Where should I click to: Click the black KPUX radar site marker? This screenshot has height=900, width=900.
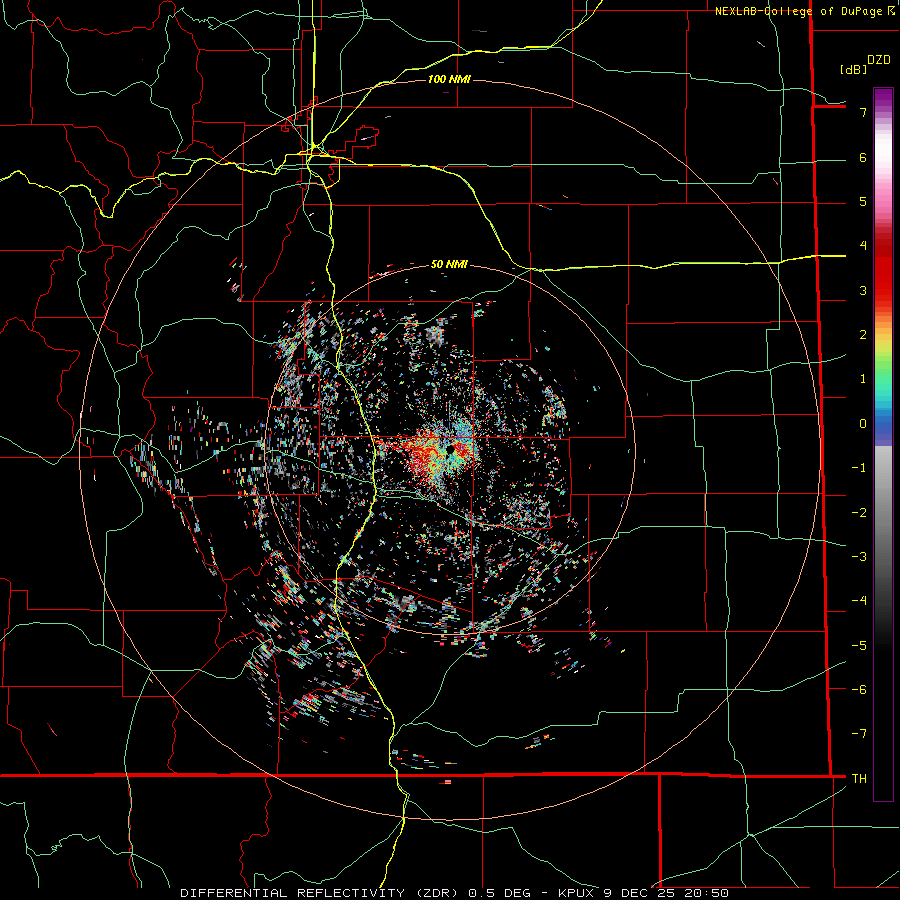tap(451, 449)
